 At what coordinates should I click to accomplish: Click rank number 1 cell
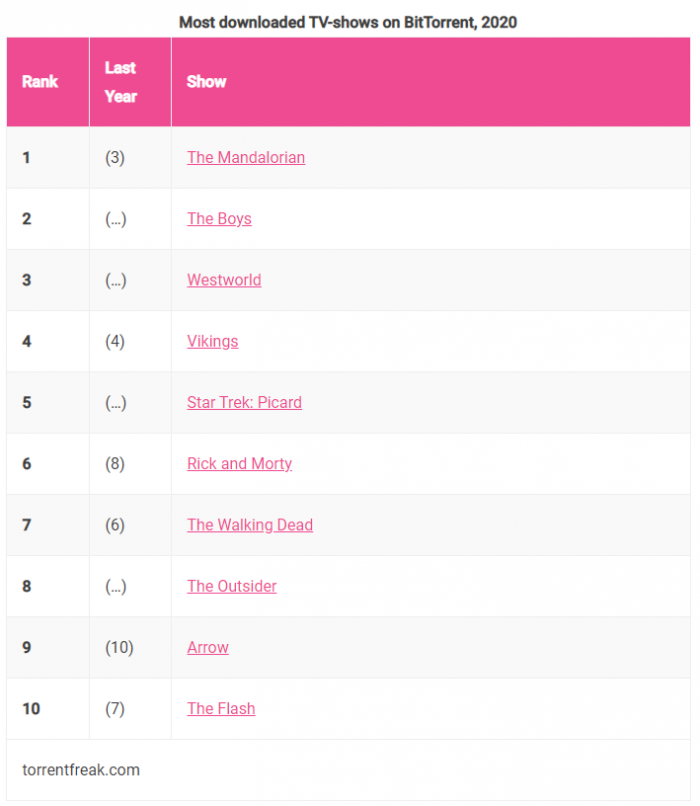coord(26,157)
